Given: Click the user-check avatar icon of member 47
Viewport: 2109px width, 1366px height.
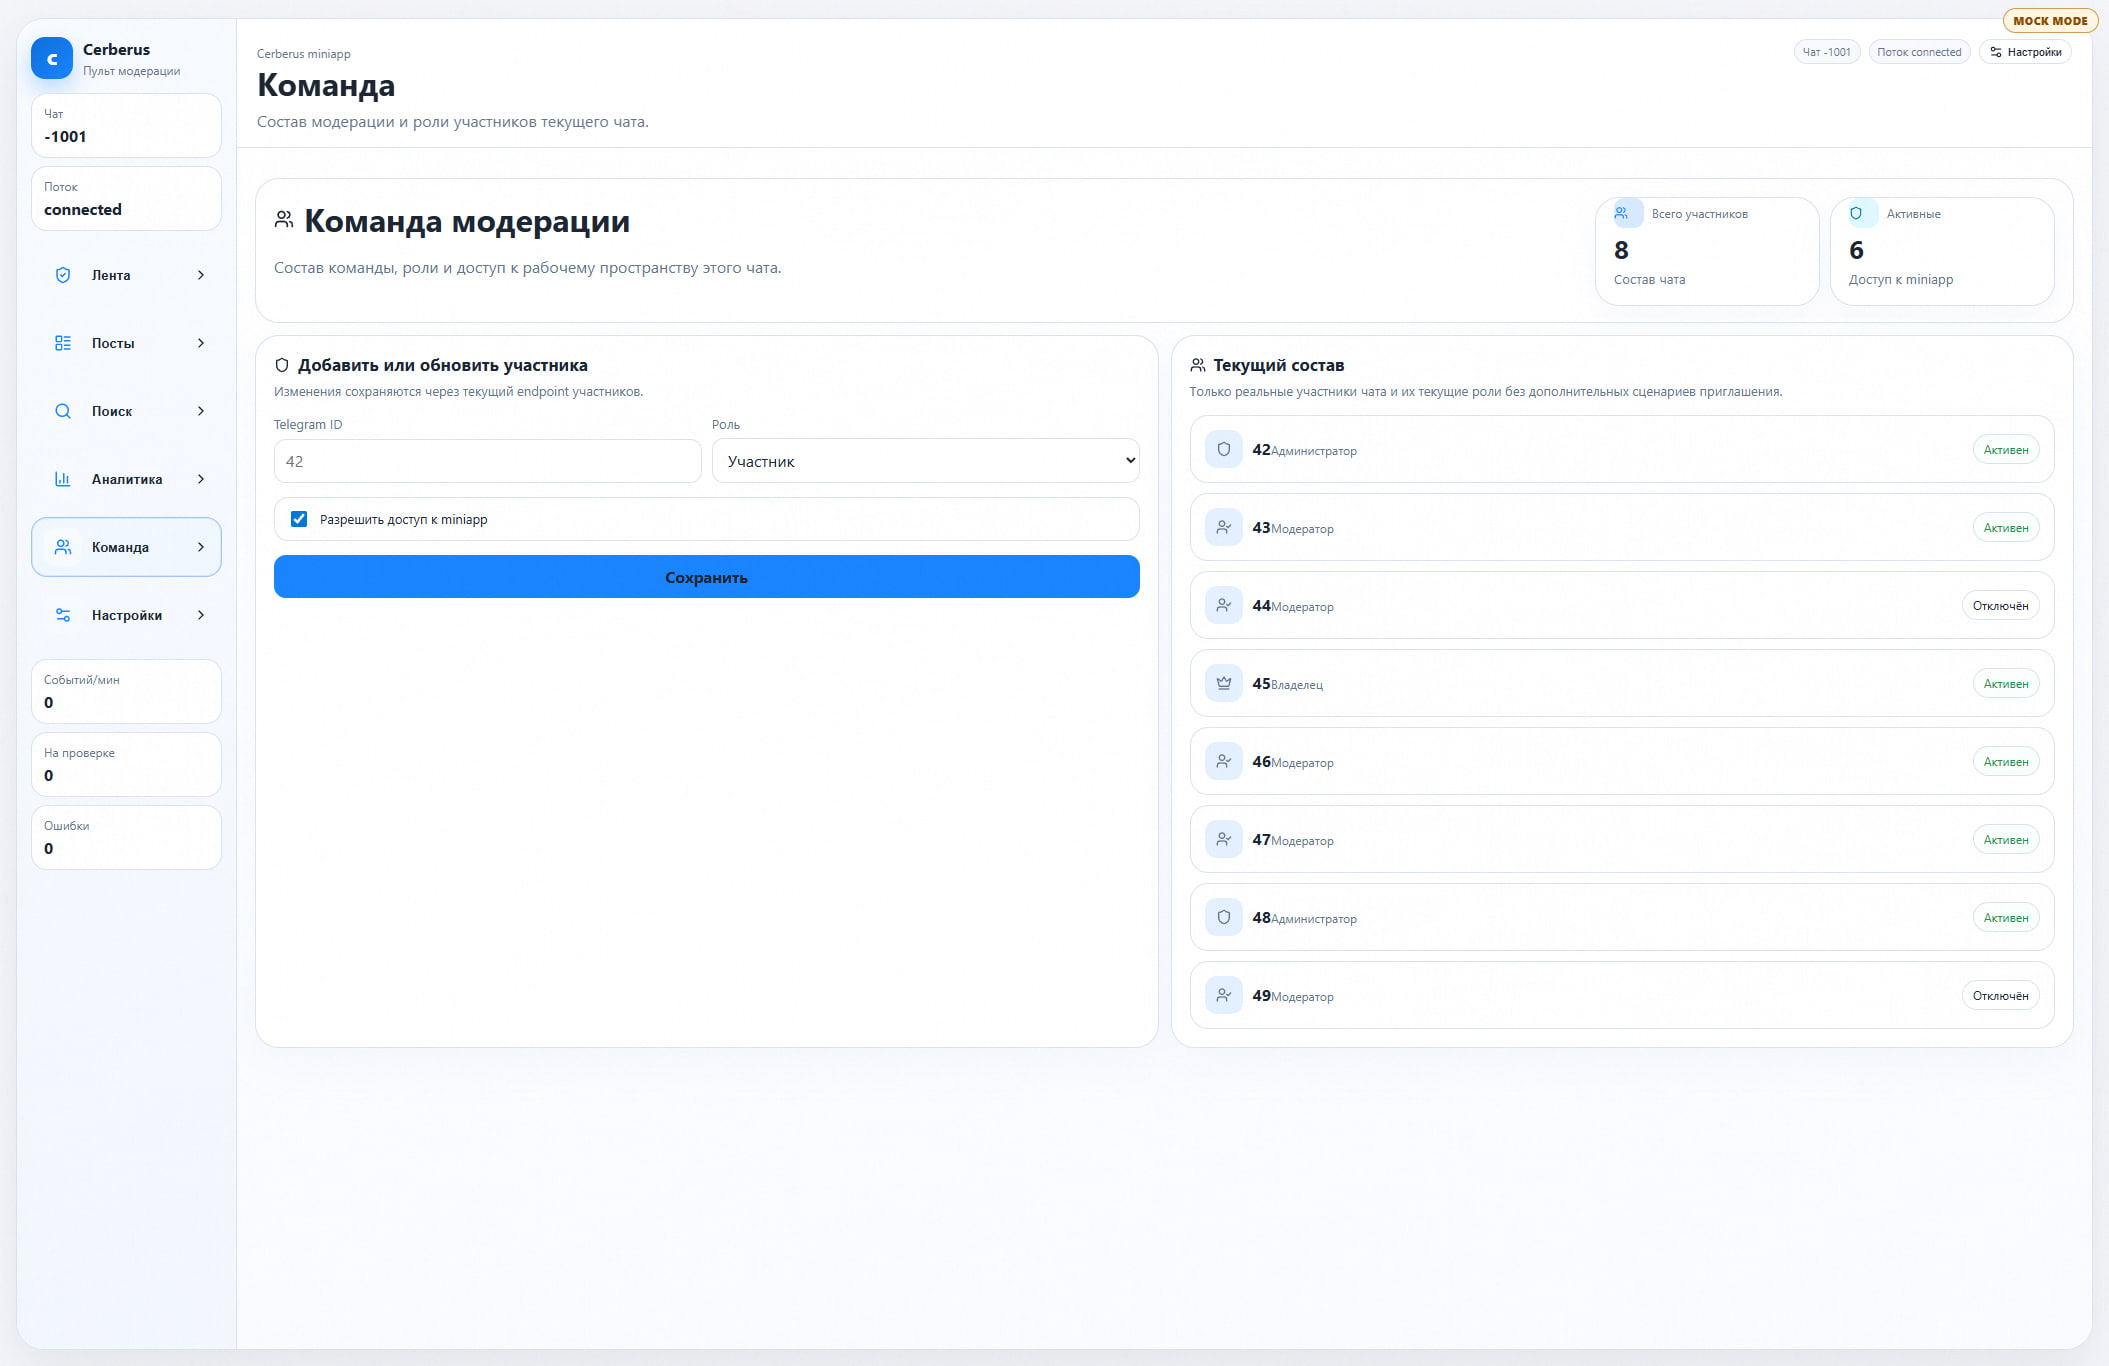Looking at the screenshot, I should click(1224, 840).
